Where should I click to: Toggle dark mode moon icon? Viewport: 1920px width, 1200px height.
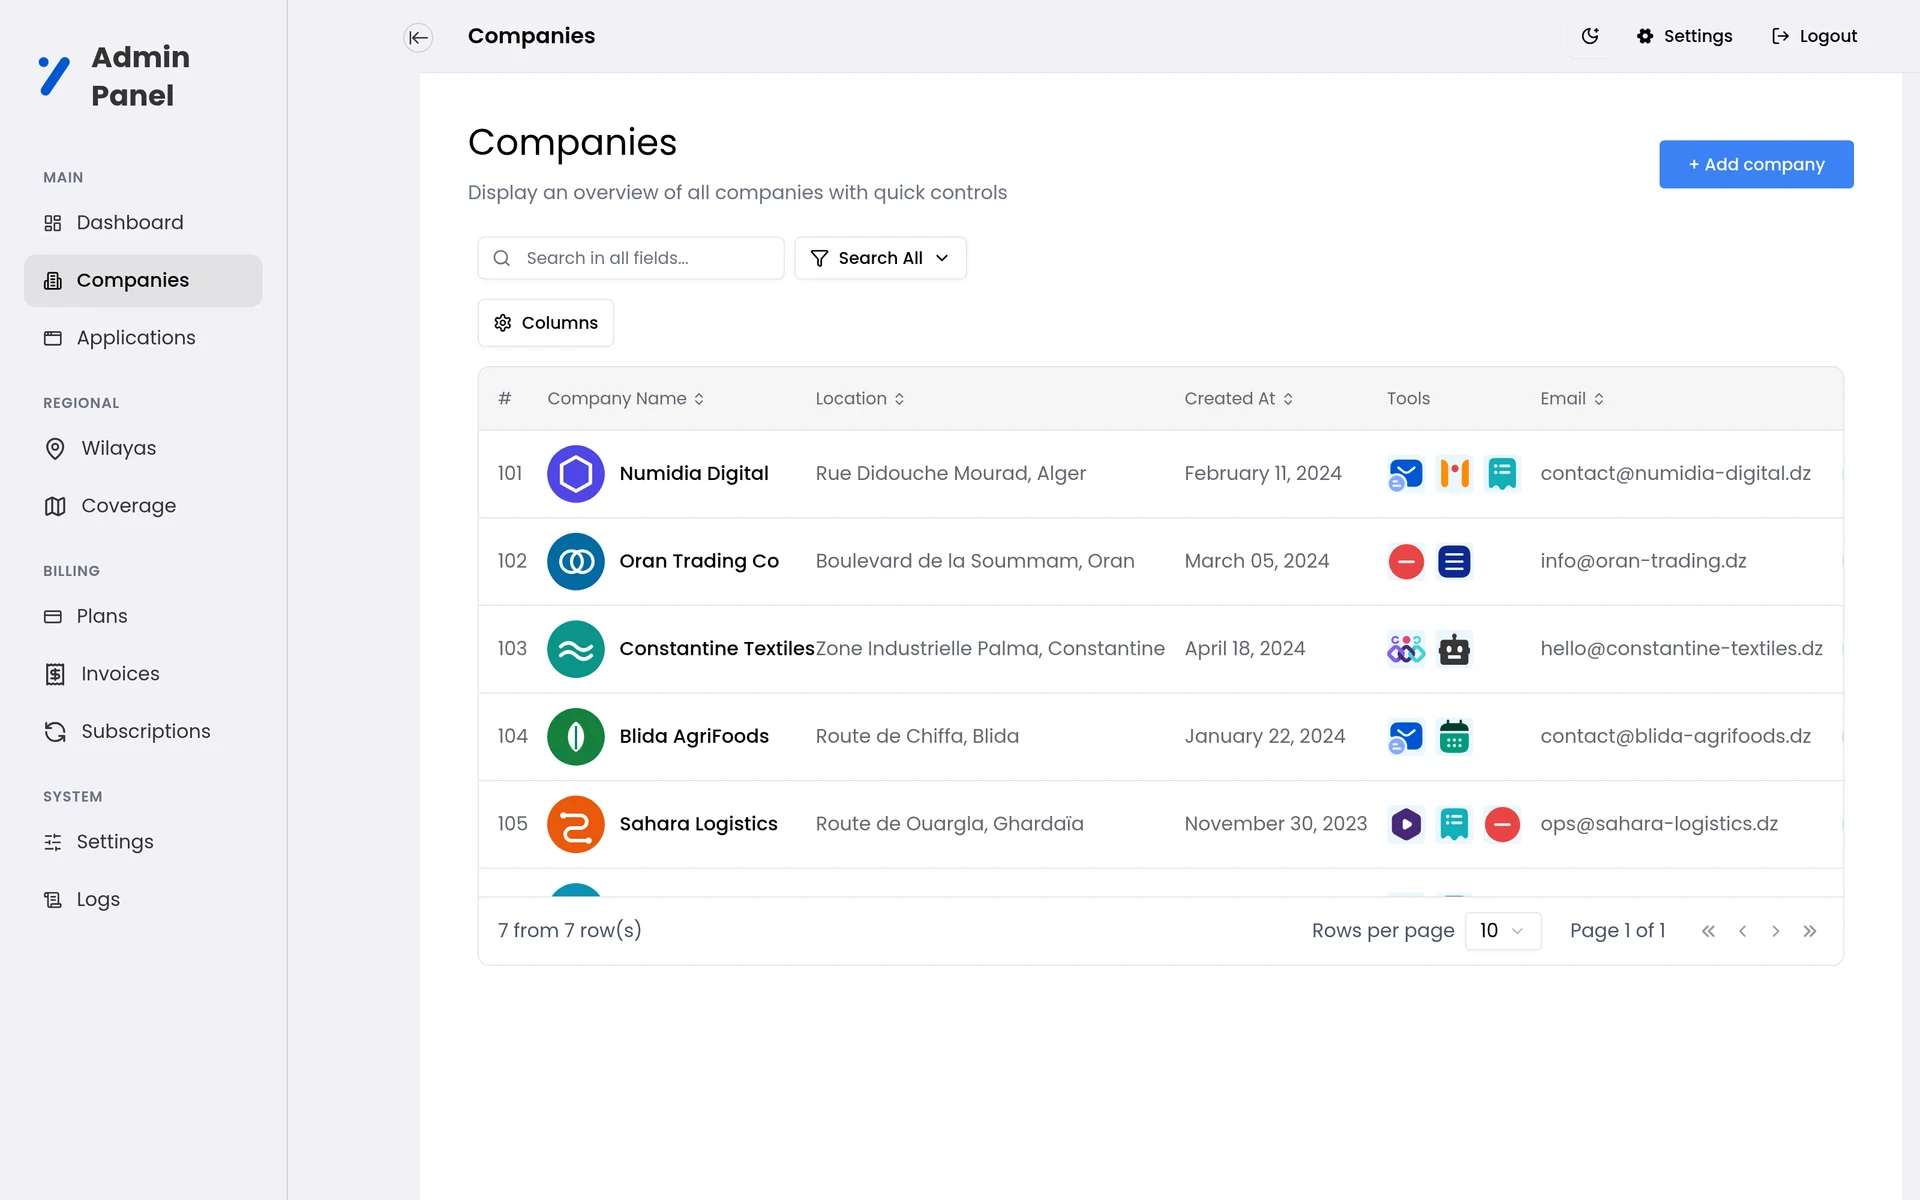(1590, 36)
